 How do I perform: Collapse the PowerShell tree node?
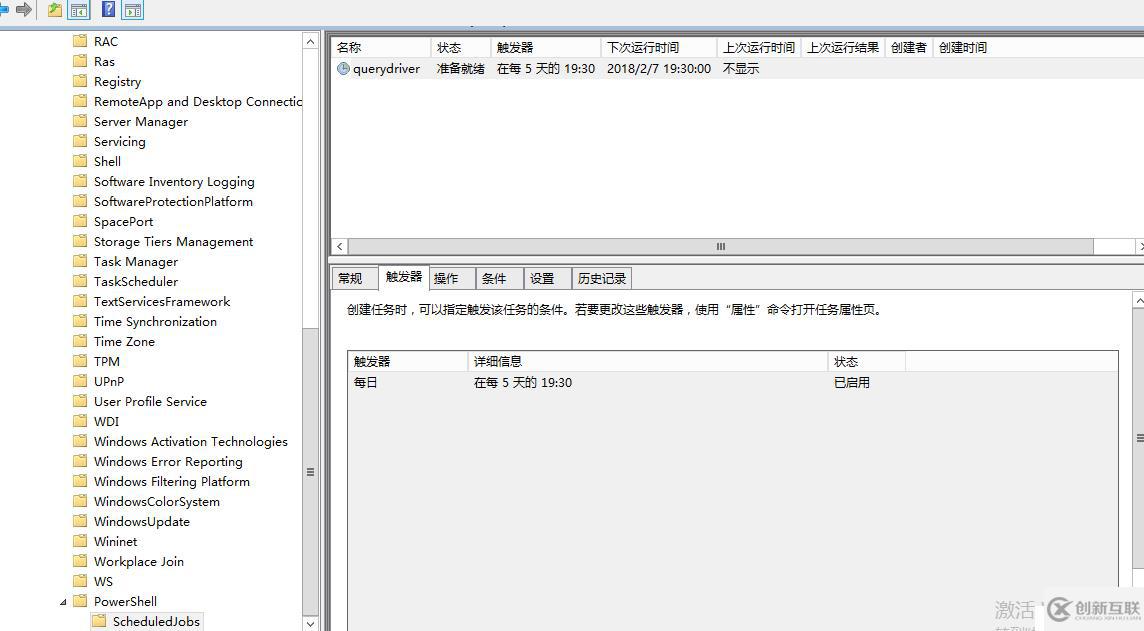tap(62, 601)
